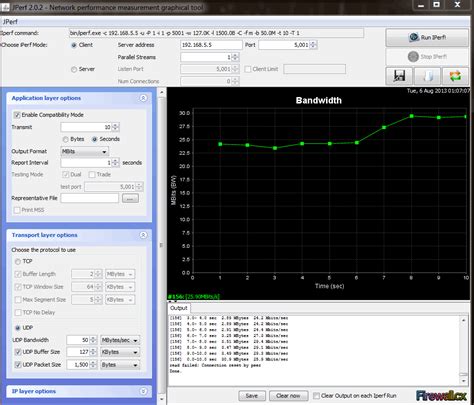Viewport: 474px width, 405px height.
Task: Open the Output Format MBits dropdown
Action: [85, 151]
